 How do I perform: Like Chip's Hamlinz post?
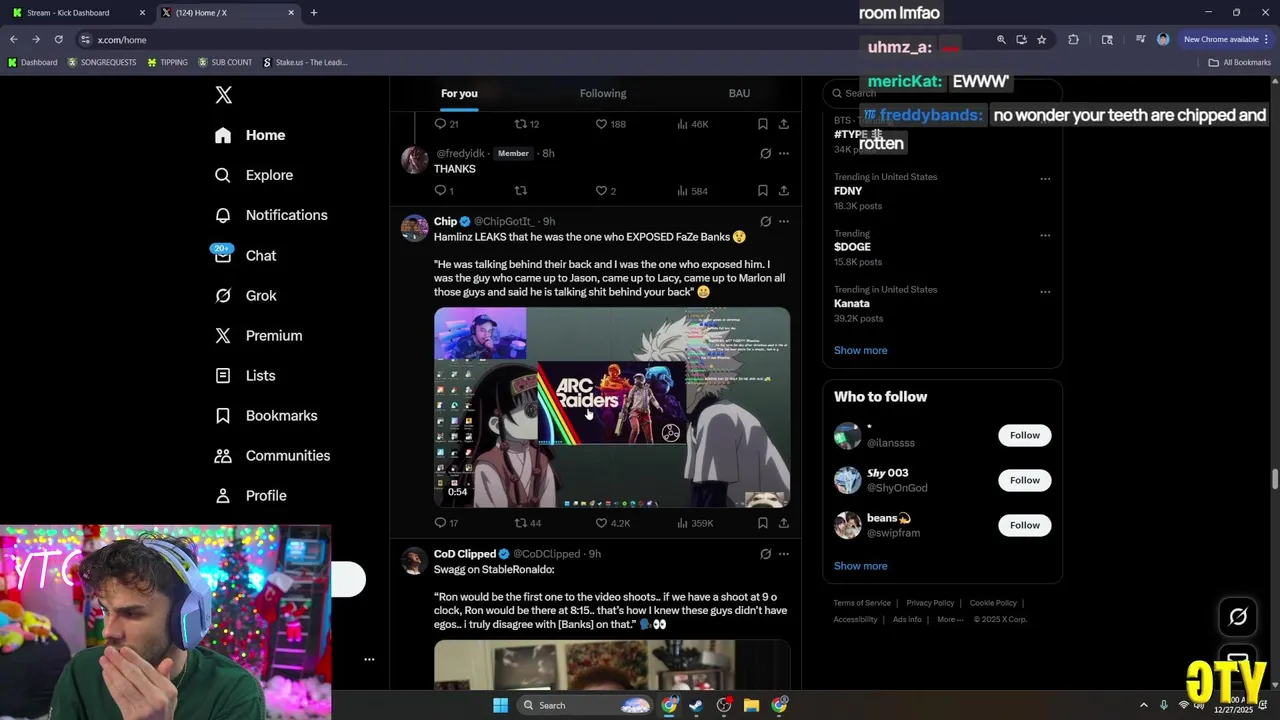(x=612, y=523)
